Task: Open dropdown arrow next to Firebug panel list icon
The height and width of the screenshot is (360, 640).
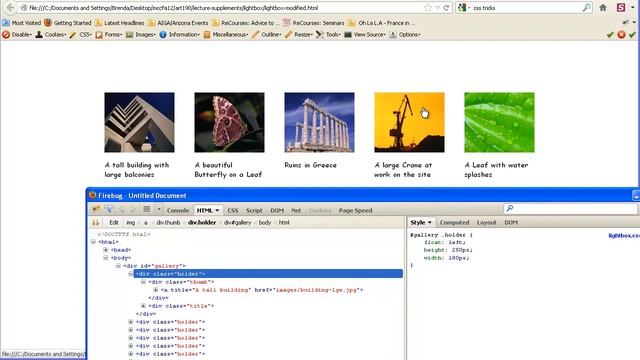Action: (159, 210)
